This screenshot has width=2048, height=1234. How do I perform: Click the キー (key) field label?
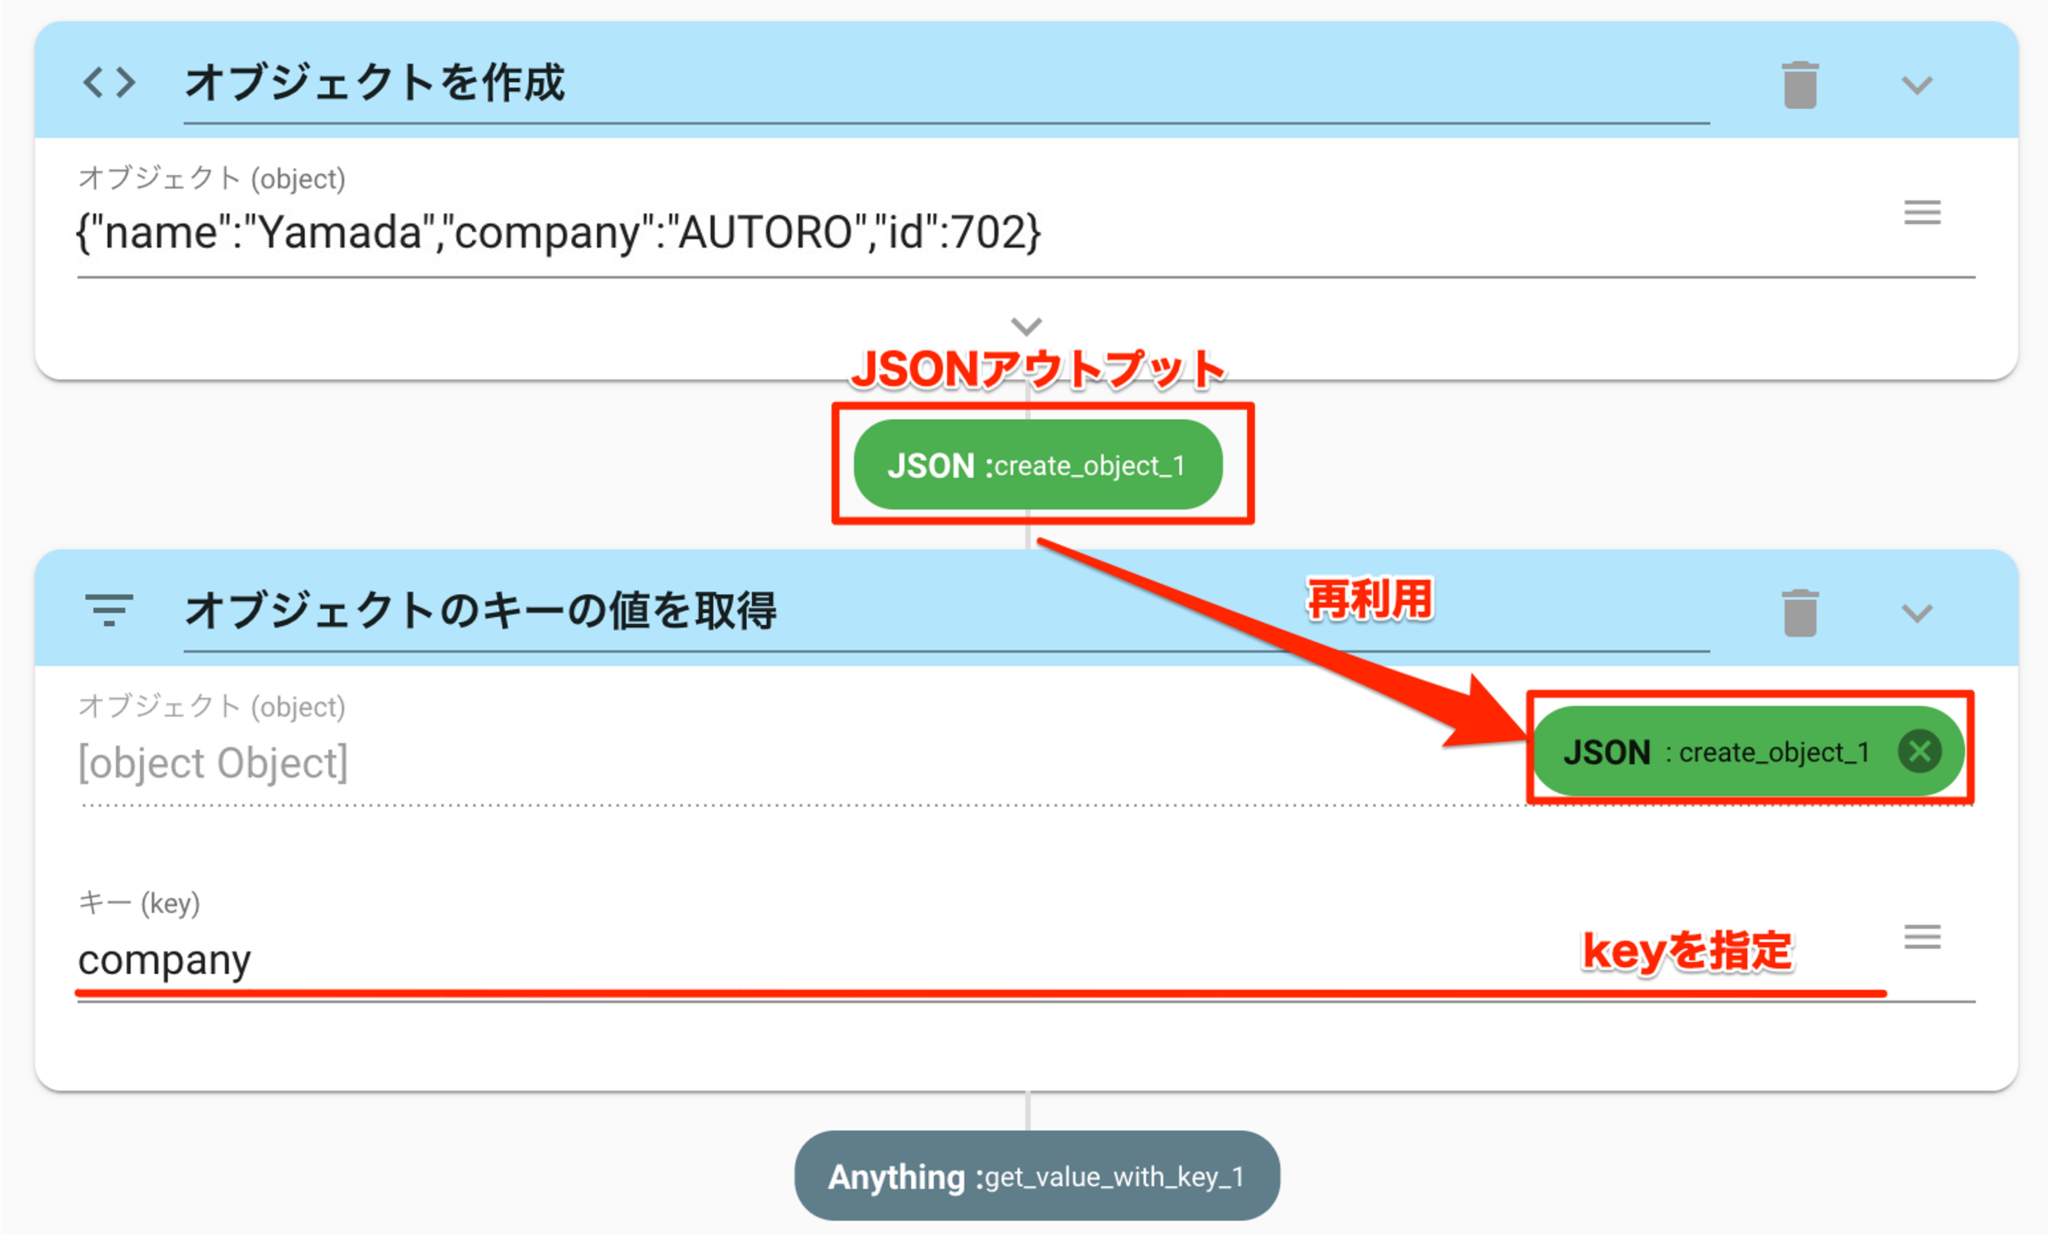pos(139,903)
